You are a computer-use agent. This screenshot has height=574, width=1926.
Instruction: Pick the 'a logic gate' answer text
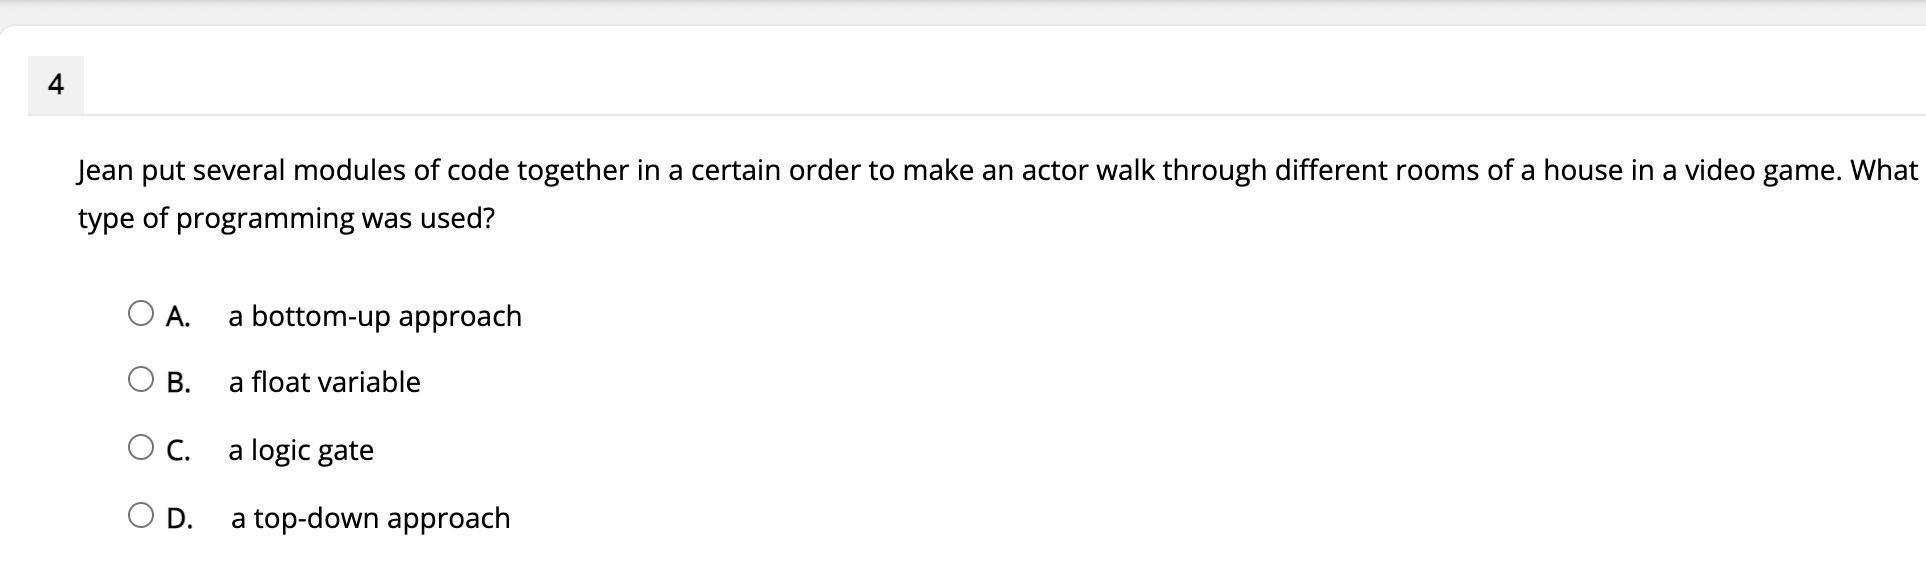click(301, 450)
